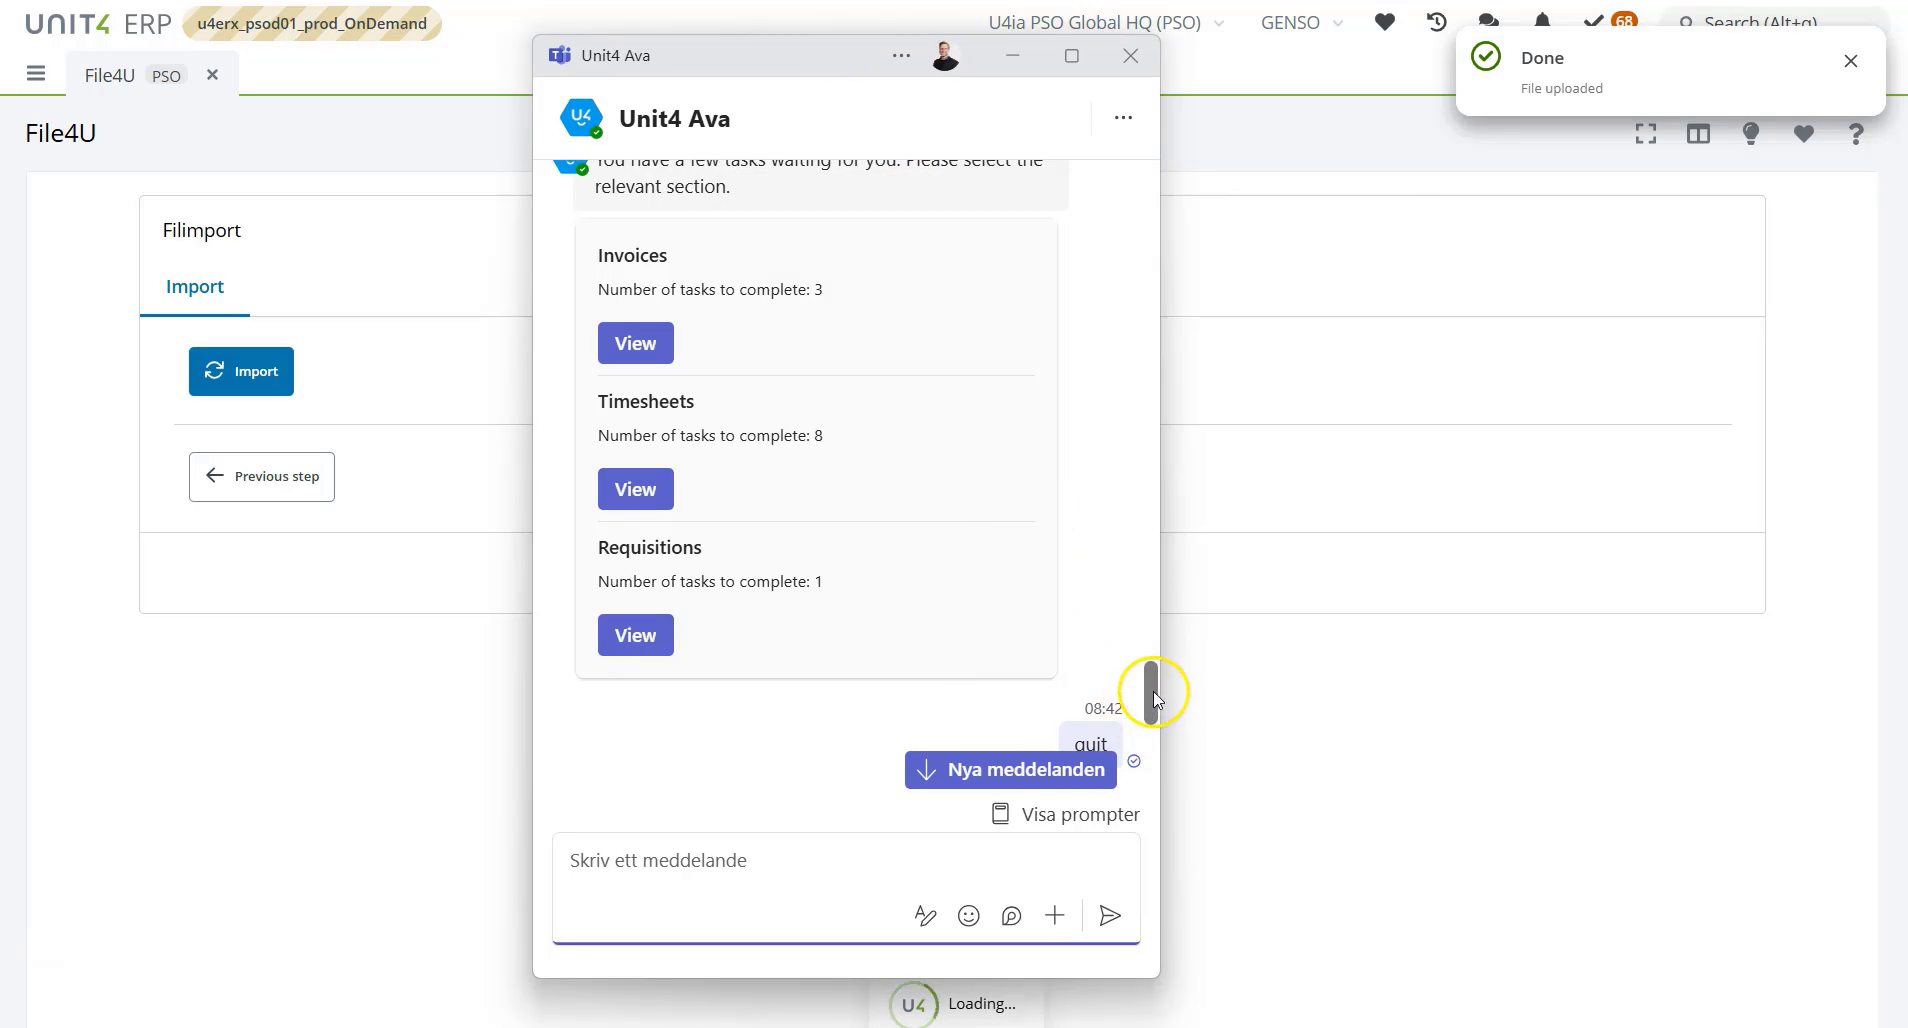
Task: Open the tips lightbulb icon
Action: tap(1752, 133)
